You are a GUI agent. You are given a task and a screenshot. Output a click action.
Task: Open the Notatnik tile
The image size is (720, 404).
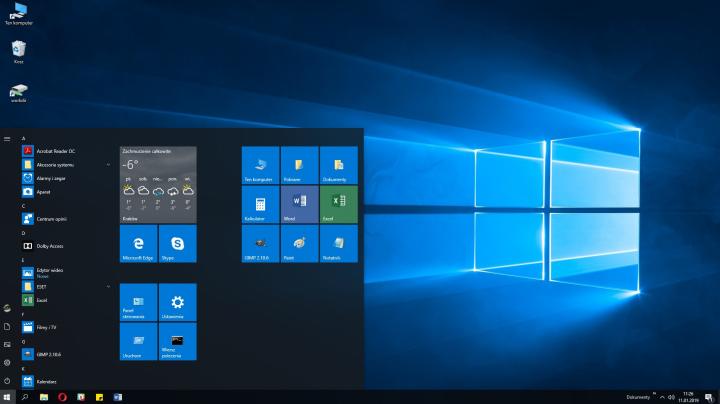(x=338, y=244)
